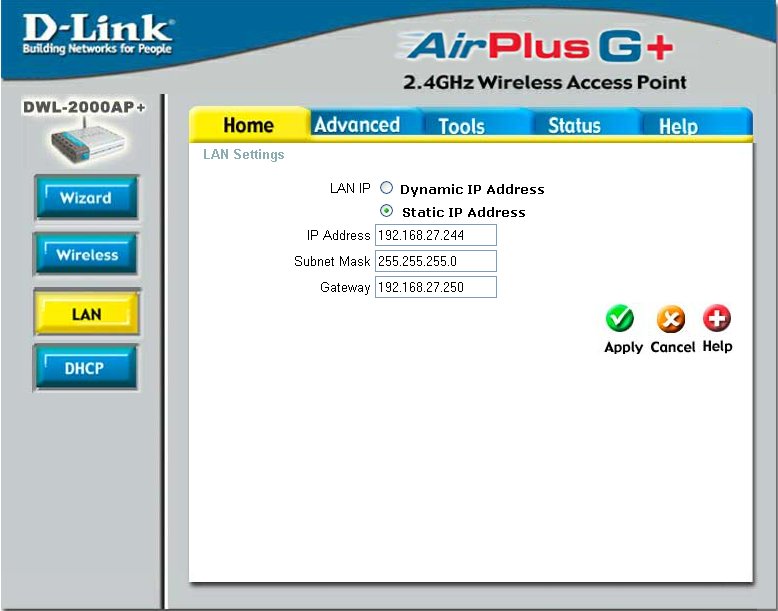Click the Apply text label
The height and width of the screenshot is (611, 778).
pyautogui.click(x=623, y=347)
